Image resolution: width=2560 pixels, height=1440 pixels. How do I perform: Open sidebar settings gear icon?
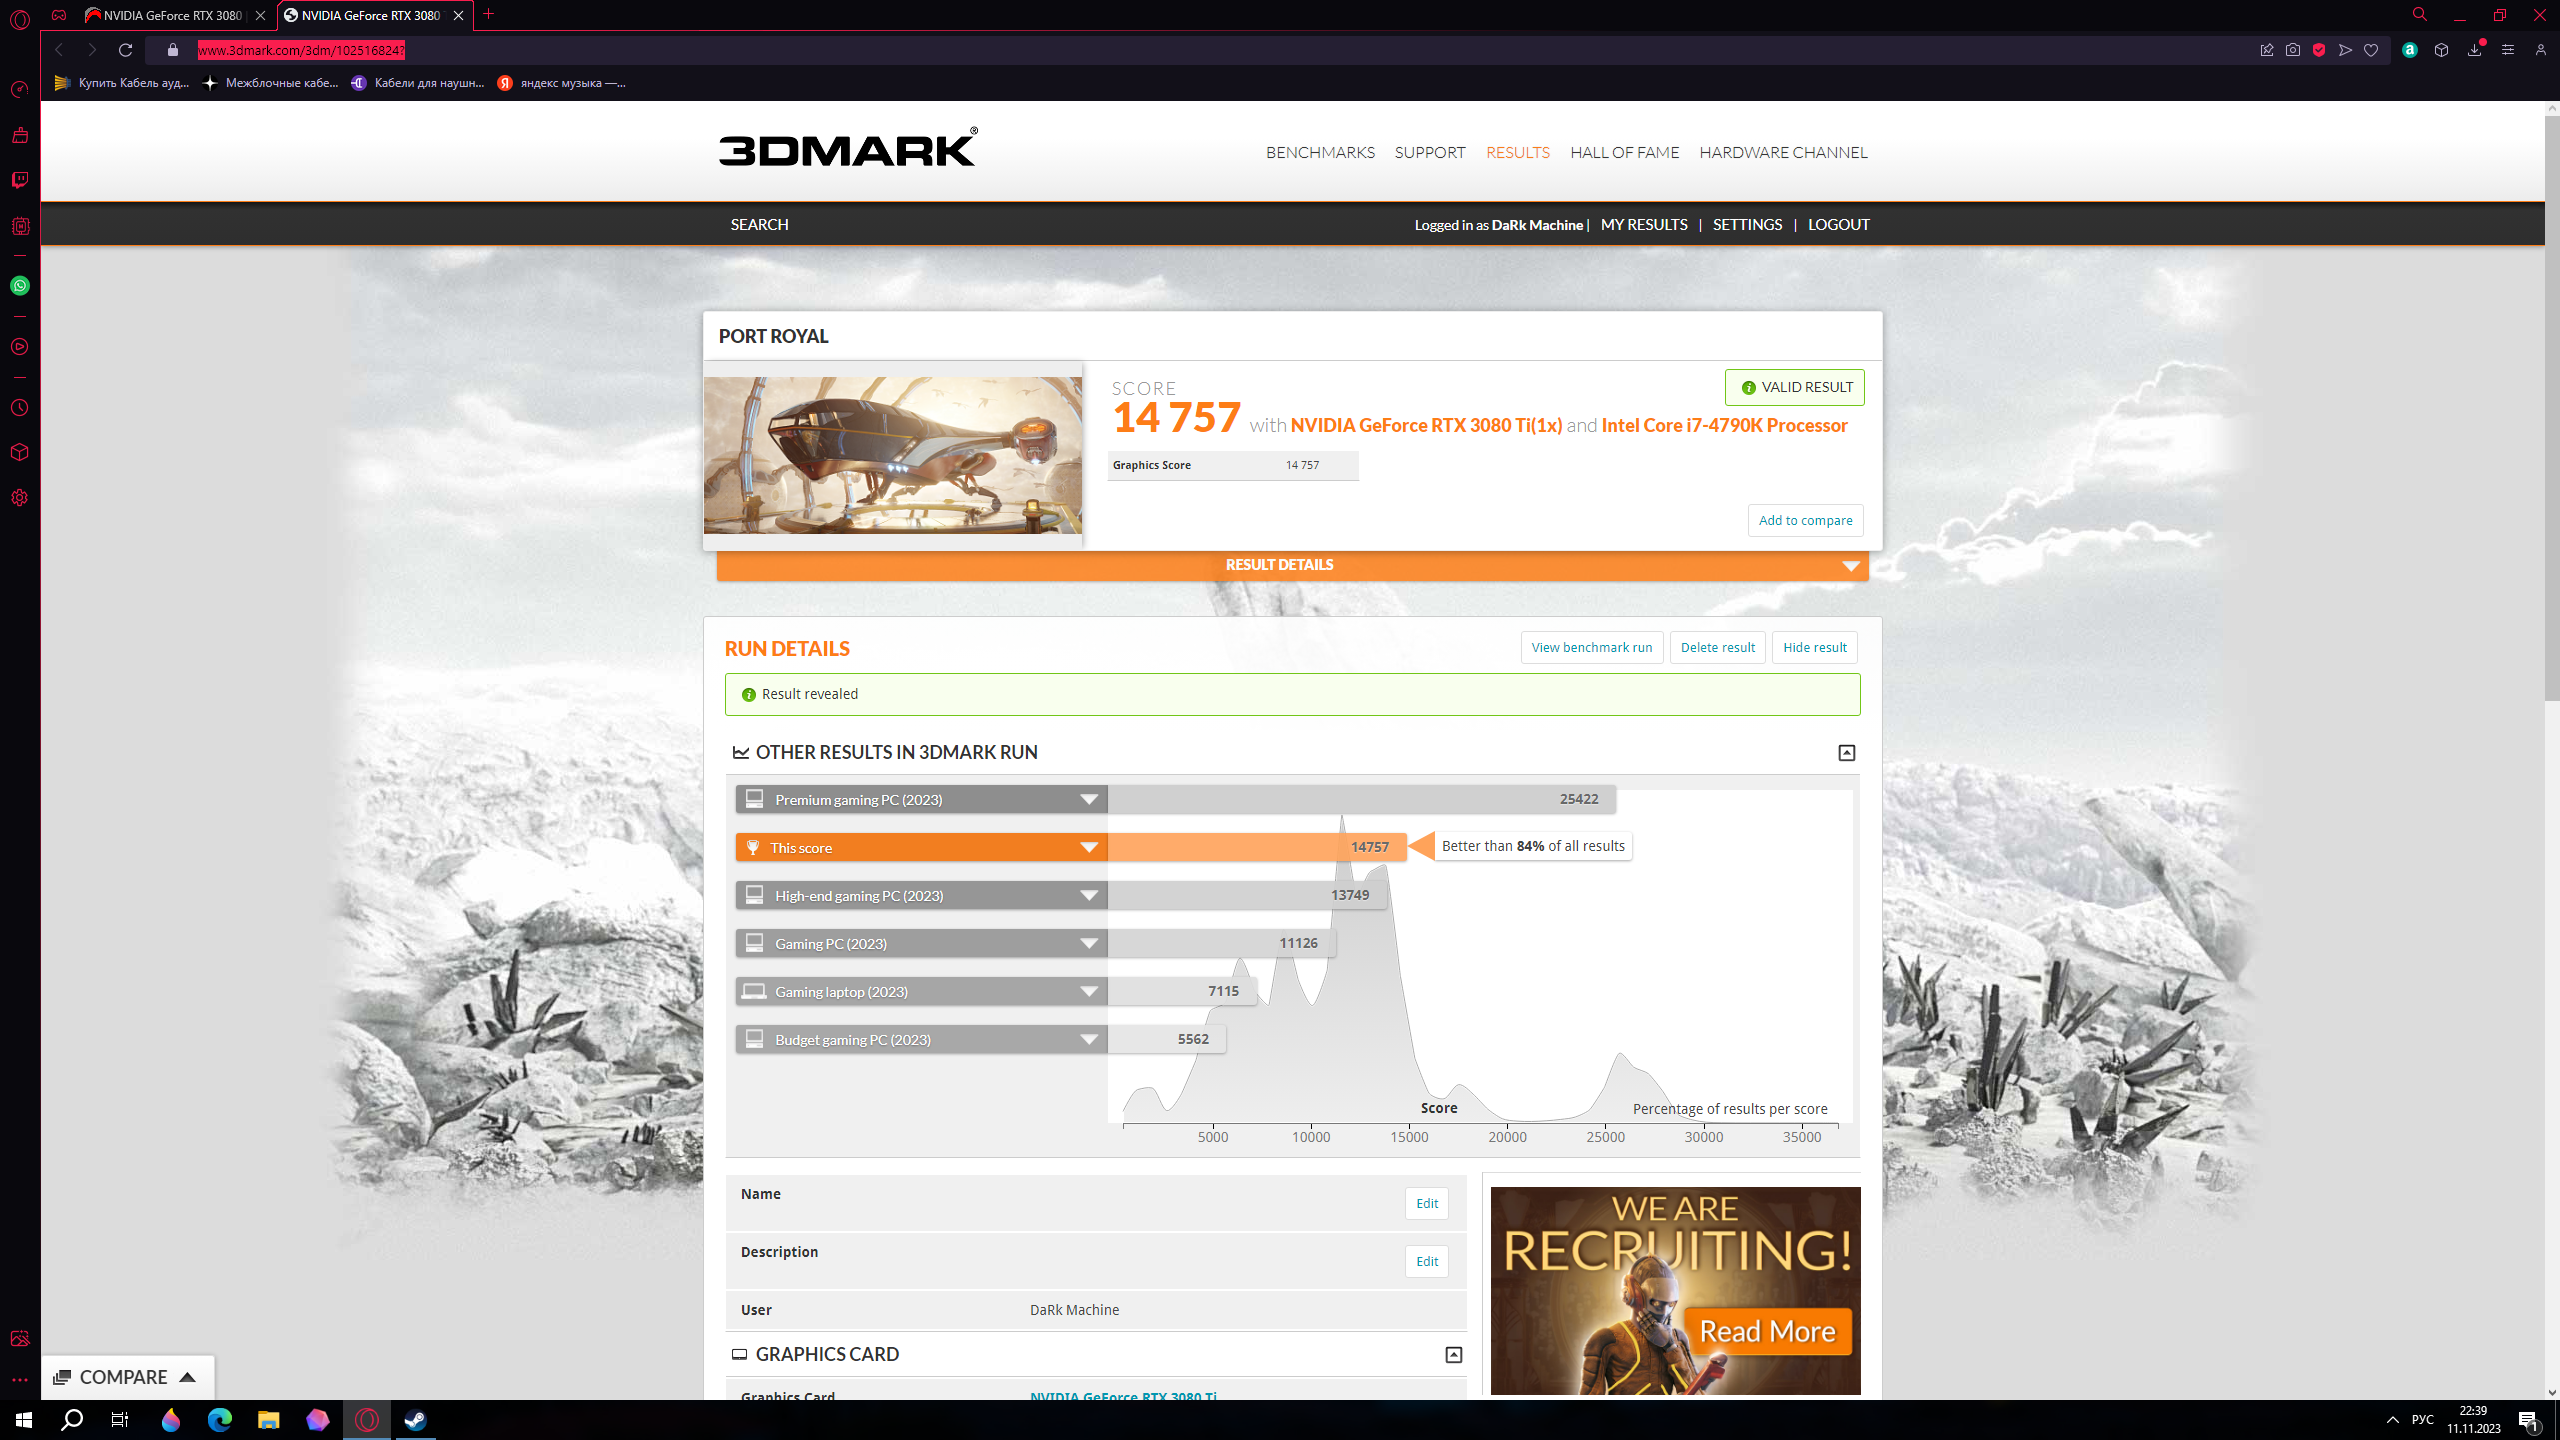(20, 498)
